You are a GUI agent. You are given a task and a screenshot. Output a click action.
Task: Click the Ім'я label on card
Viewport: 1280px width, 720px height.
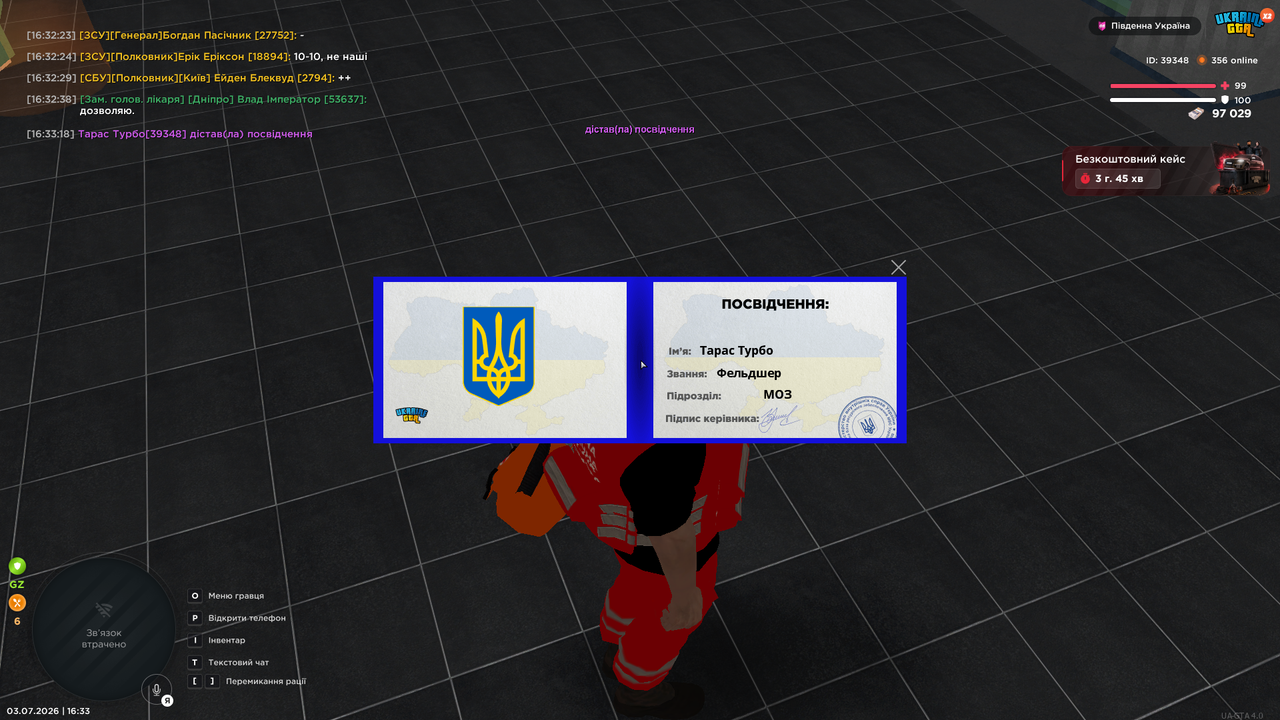680,351
